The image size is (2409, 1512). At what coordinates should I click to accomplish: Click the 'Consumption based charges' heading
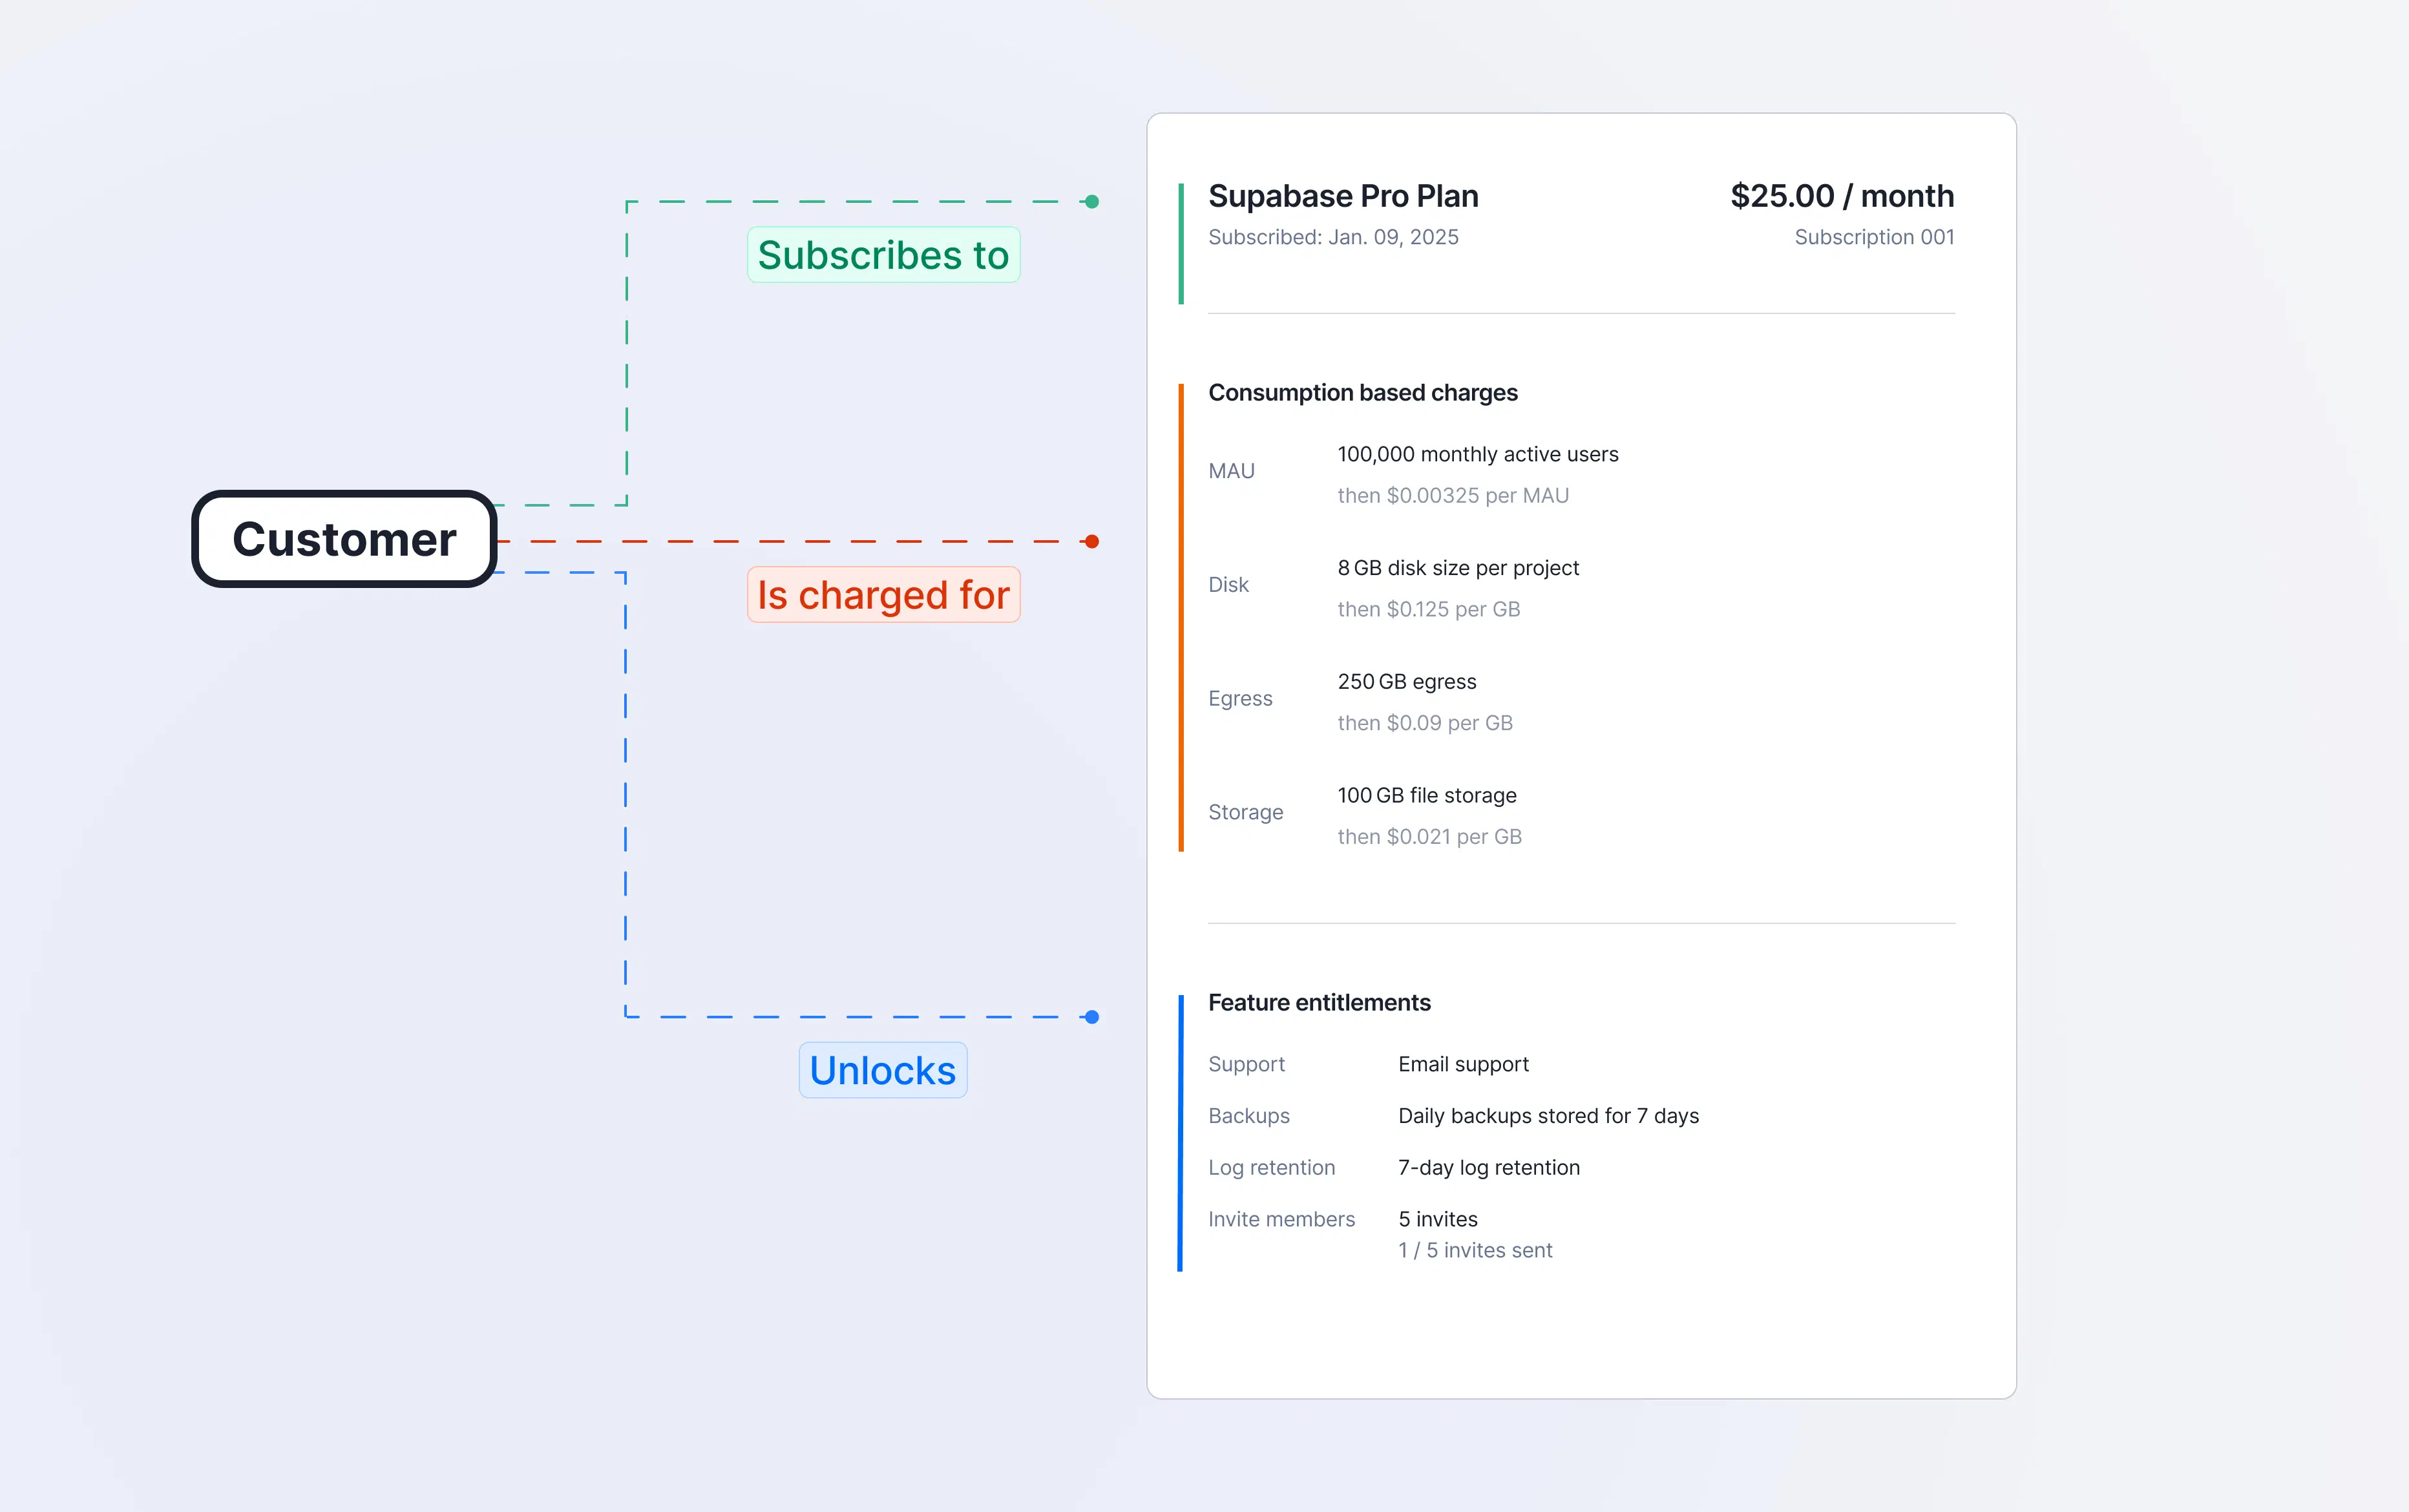[1362, 393]
